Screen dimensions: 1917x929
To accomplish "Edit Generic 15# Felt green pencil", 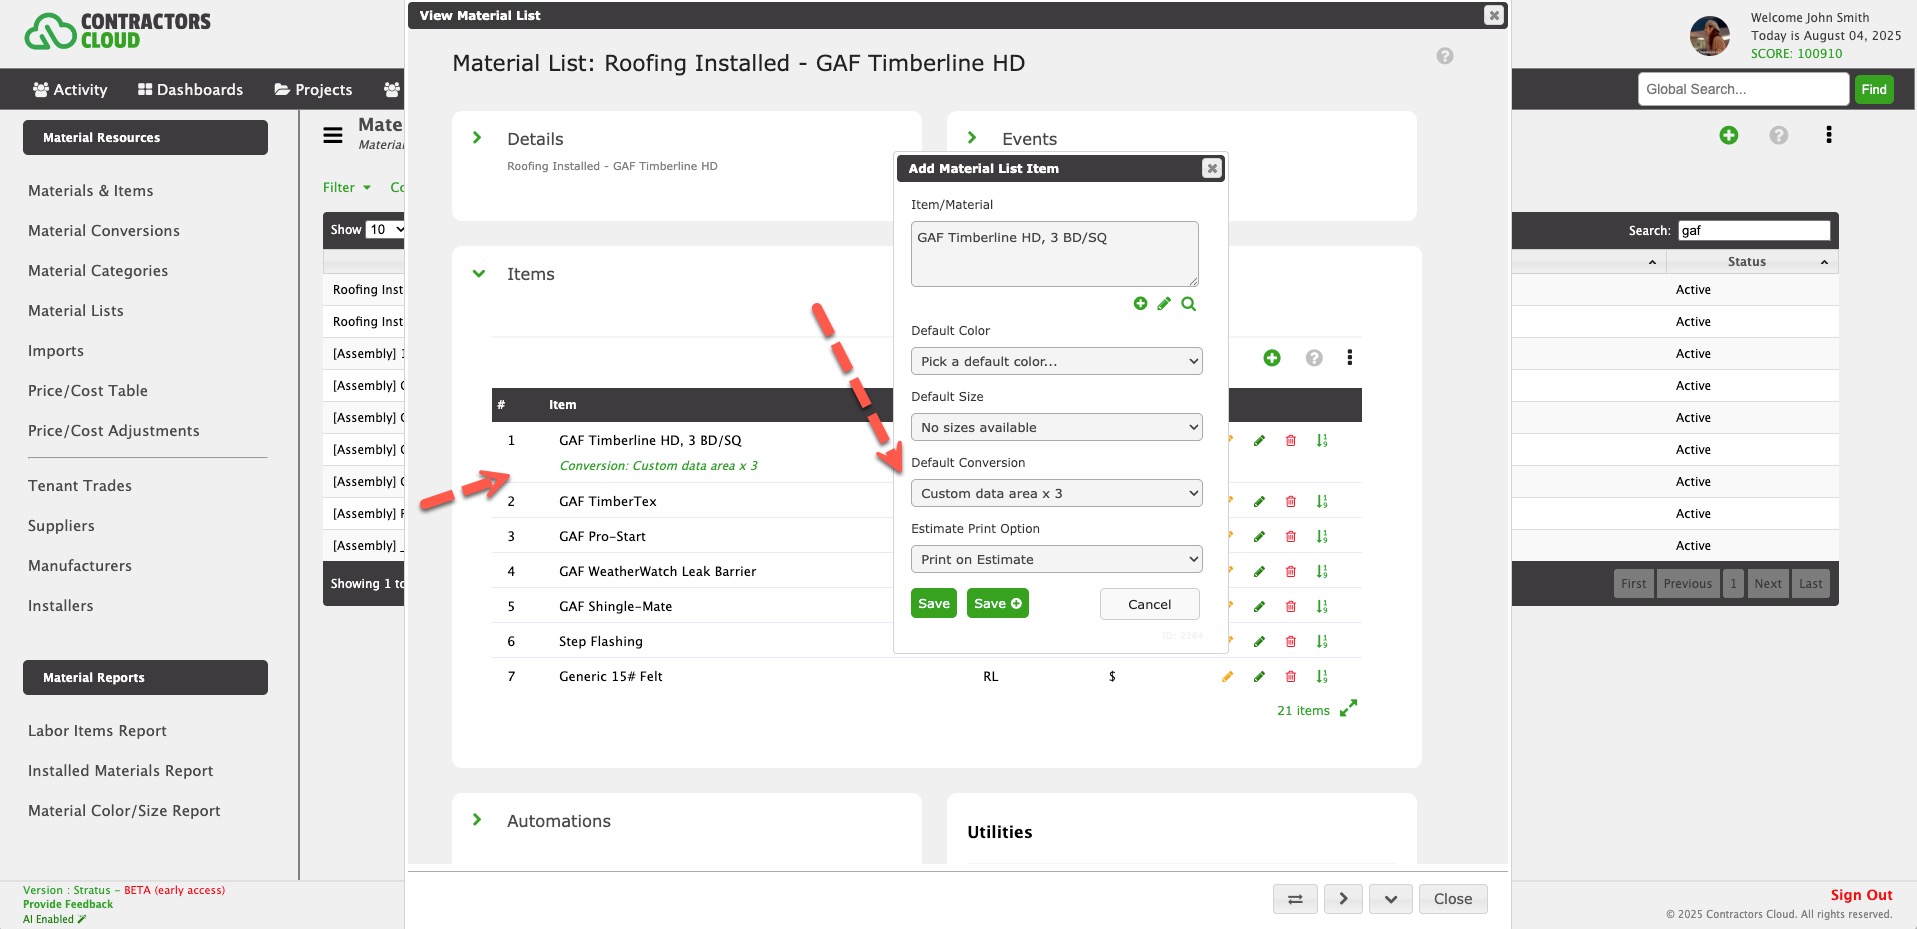I will coord(1259,677).
